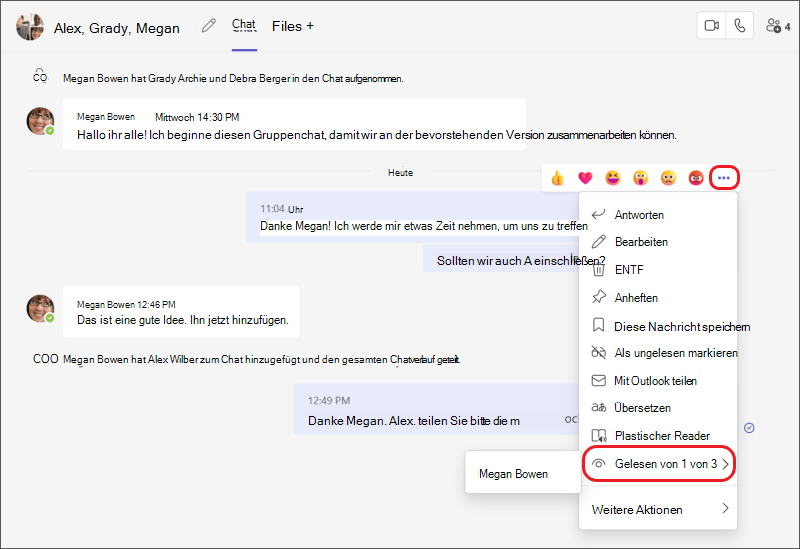Screen dimensions: 800x549
Task: React with the heart emoji
Action: 585,178
